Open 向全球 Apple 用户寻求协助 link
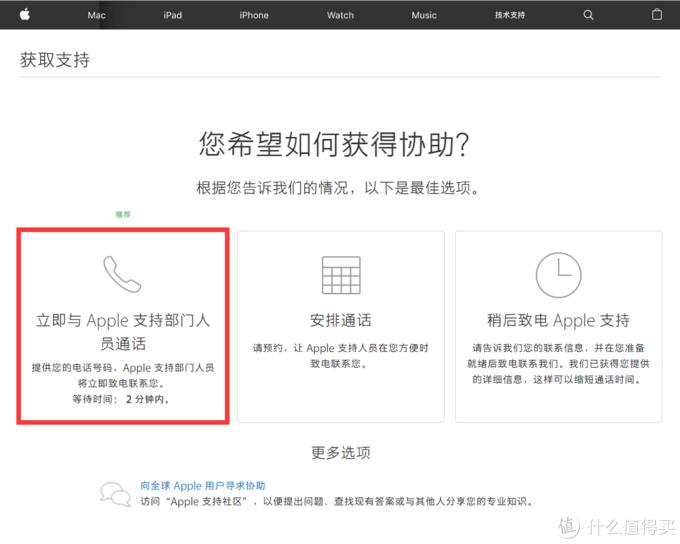 203,486
